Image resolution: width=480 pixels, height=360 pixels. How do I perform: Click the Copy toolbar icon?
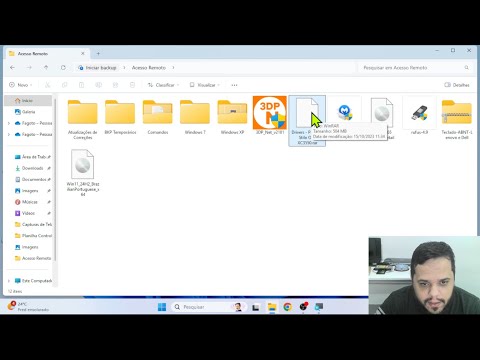pyautogui.click(x=64, y=85)
